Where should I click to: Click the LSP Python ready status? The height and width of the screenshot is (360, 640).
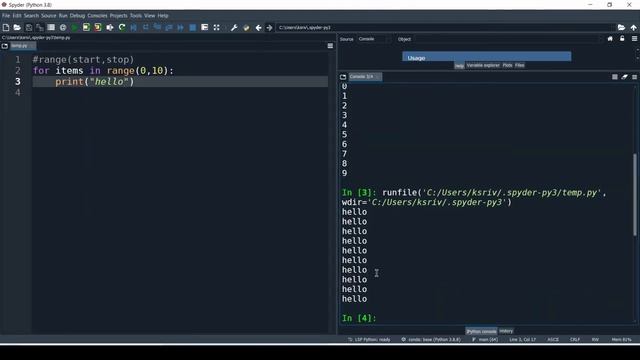pyautogui.click(x=369, y=339)
